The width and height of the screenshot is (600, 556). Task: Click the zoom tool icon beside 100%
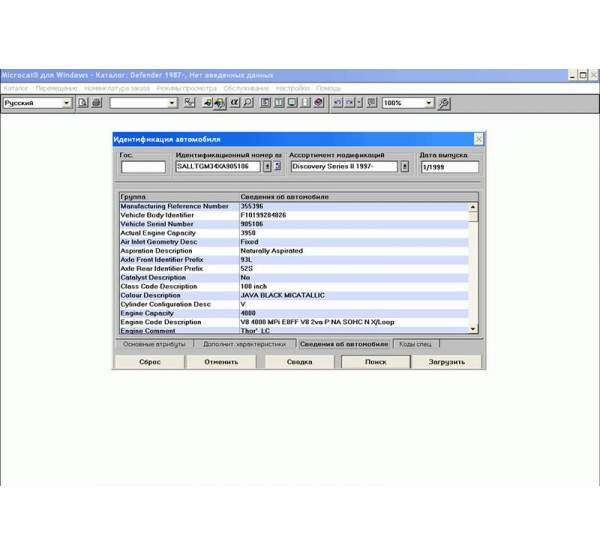pos(444,103)
